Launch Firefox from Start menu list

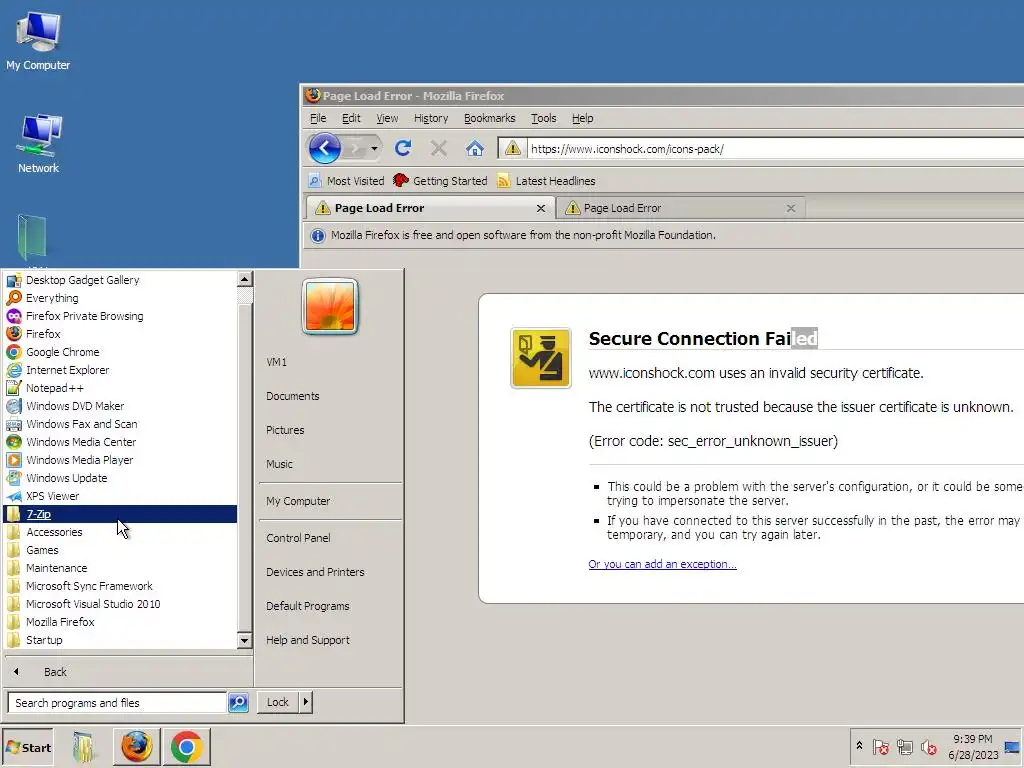(120, 334)
